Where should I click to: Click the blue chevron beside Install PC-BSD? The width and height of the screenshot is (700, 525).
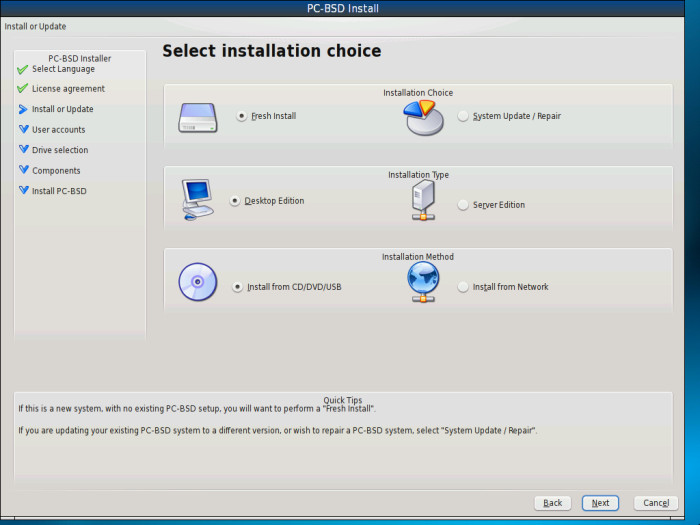[24, 190]
